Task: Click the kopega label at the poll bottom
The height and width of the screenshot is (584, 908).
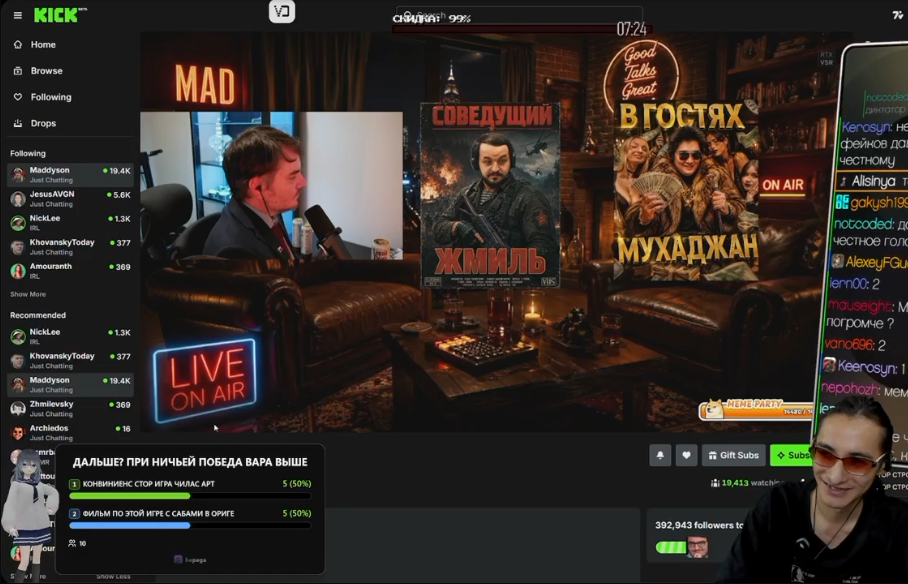Action: click(191, 560)
